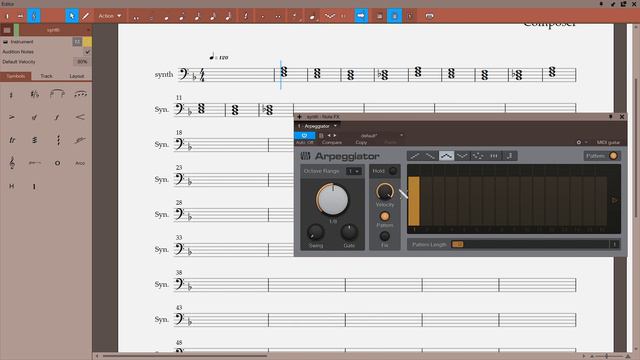Click the Velocity knob
Image resolution: width=640 pixels, height=360 pixels.
(384, 191)
